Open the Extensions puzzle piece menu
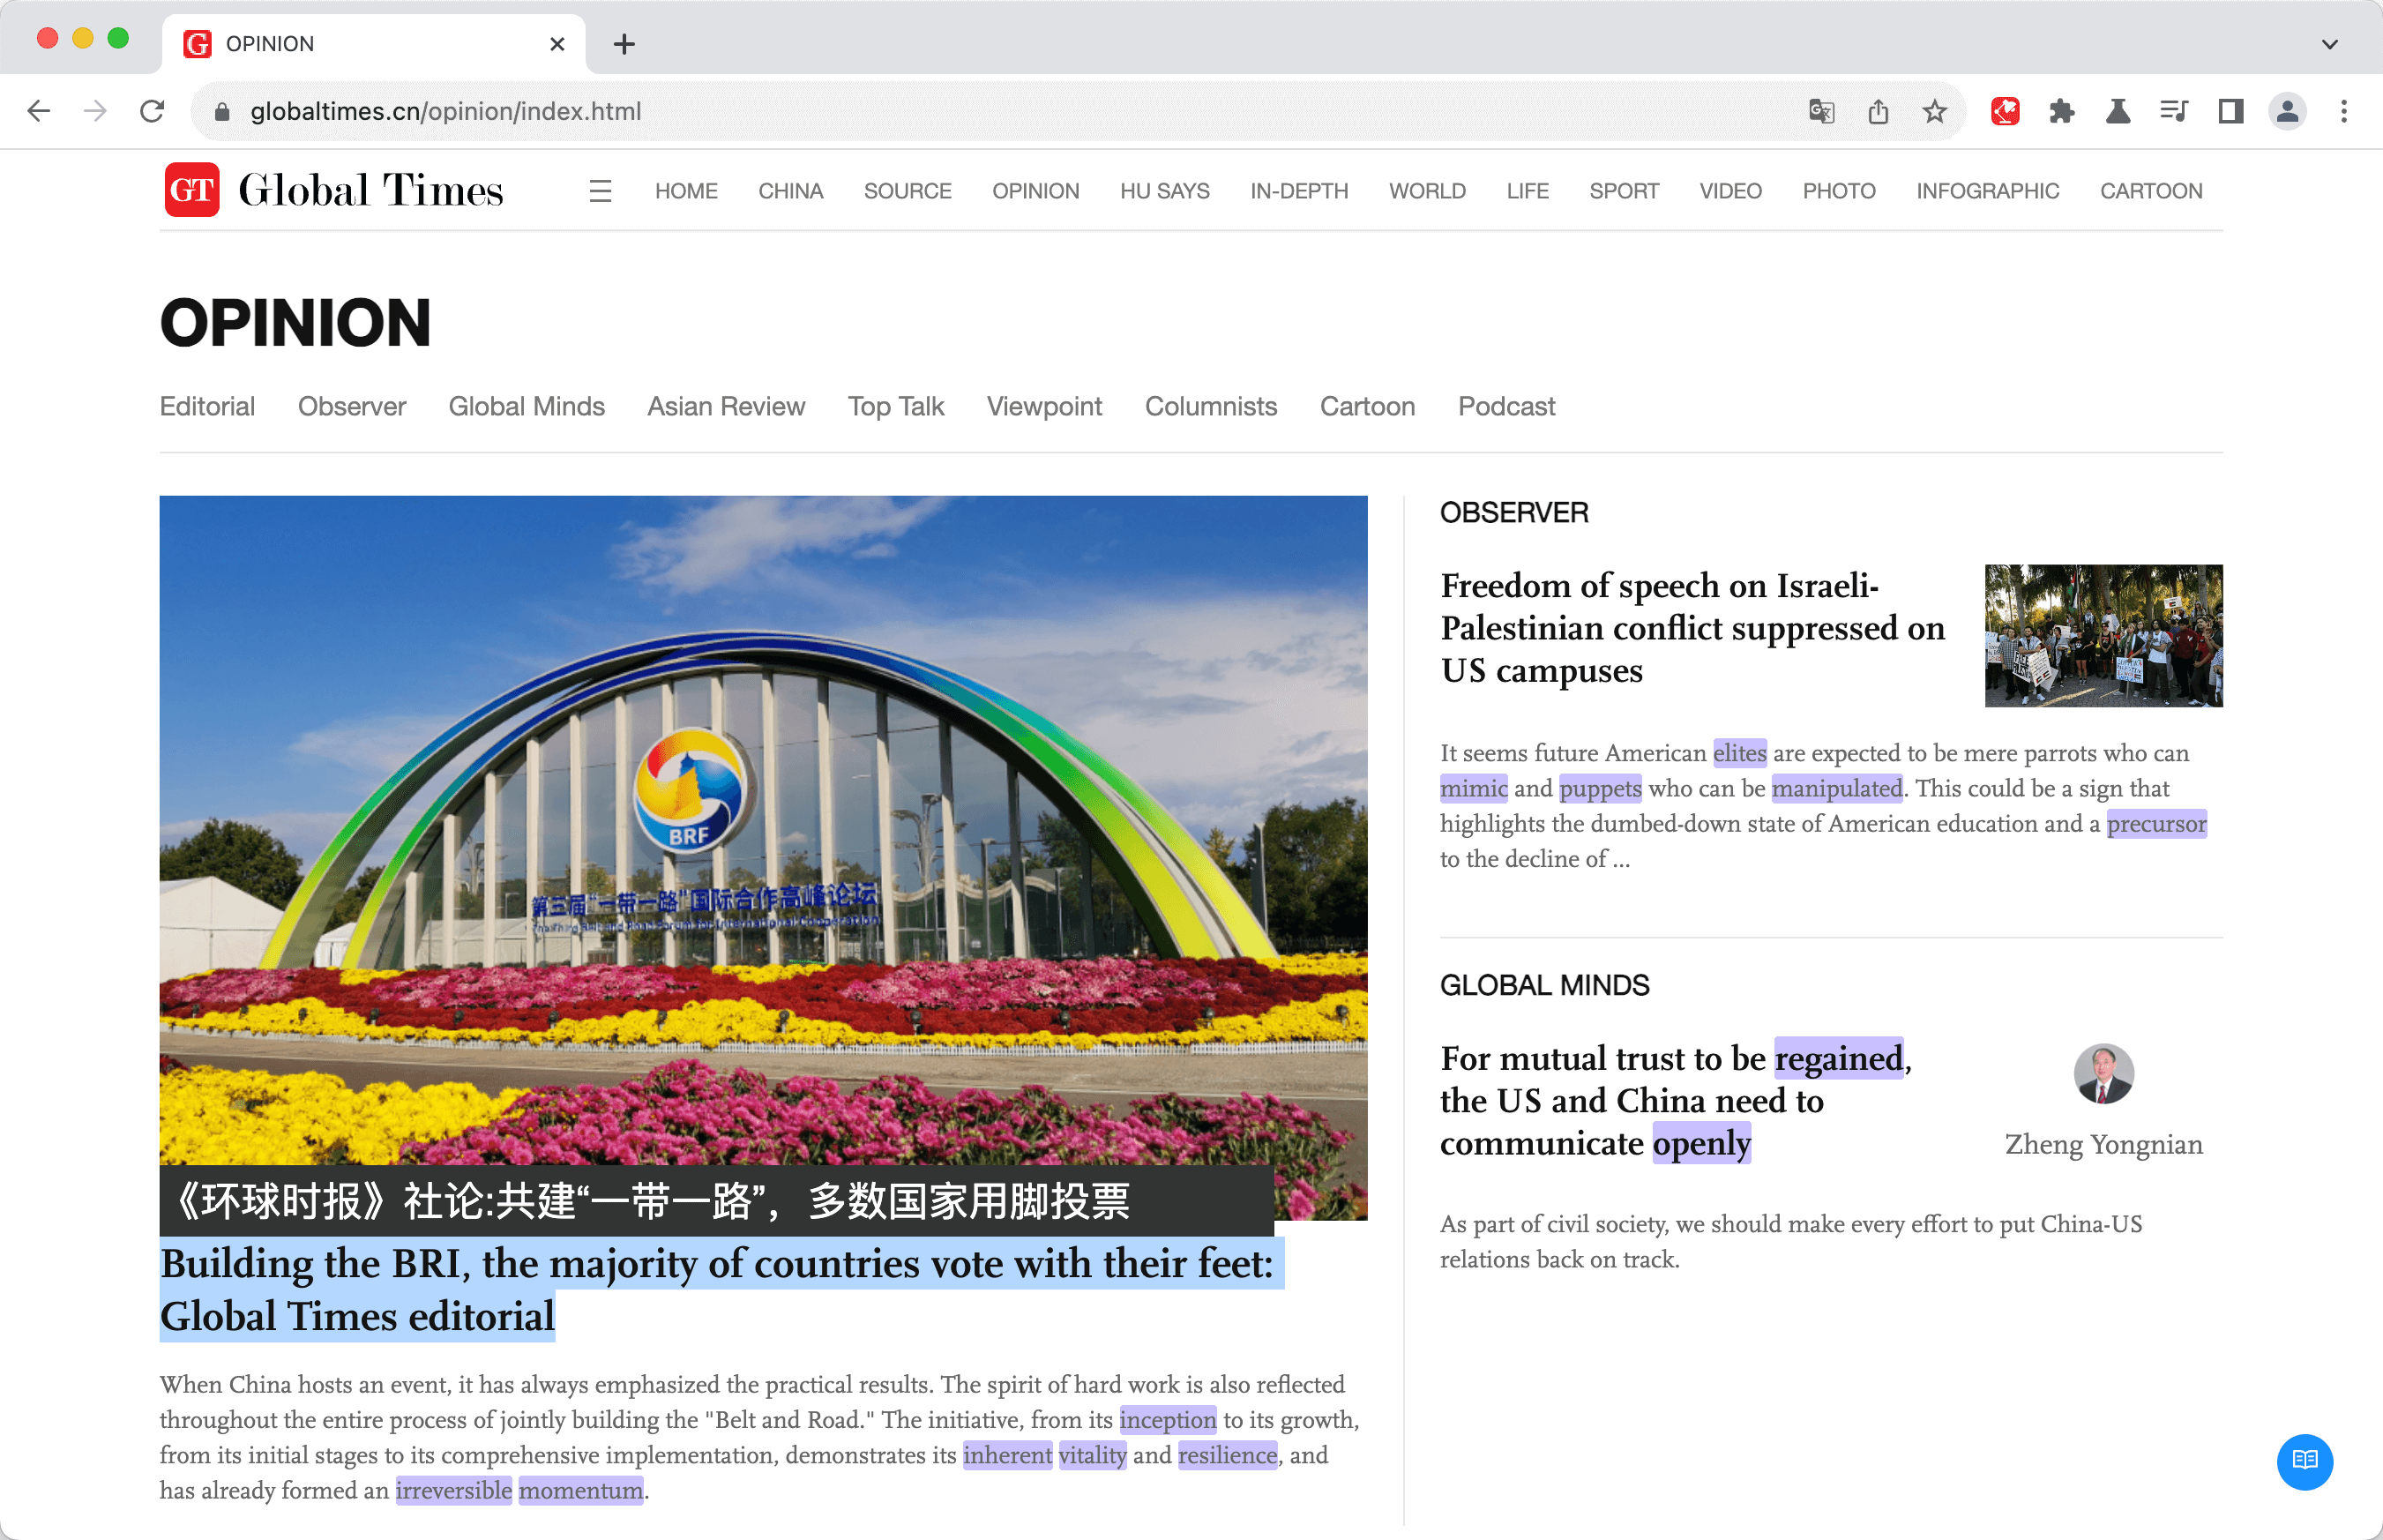Image resolution: width=2383 pixels, height=1540 pixels. [x=2061, y=111]
